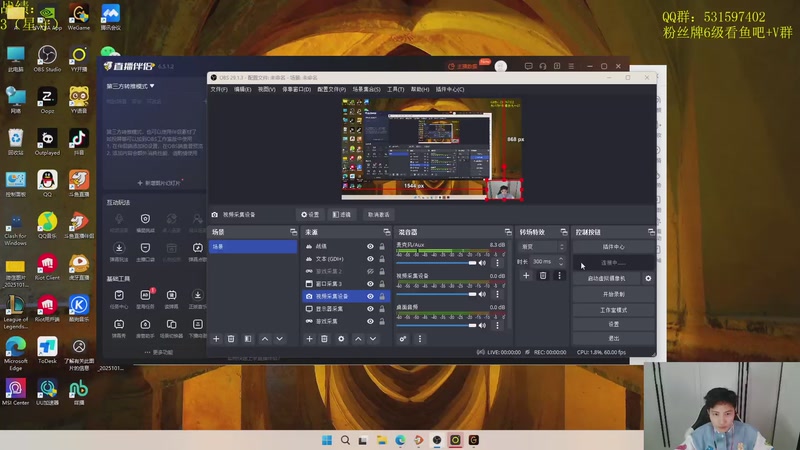Add a scene transition with plus icon
The image size is (800, 450).
526,276
